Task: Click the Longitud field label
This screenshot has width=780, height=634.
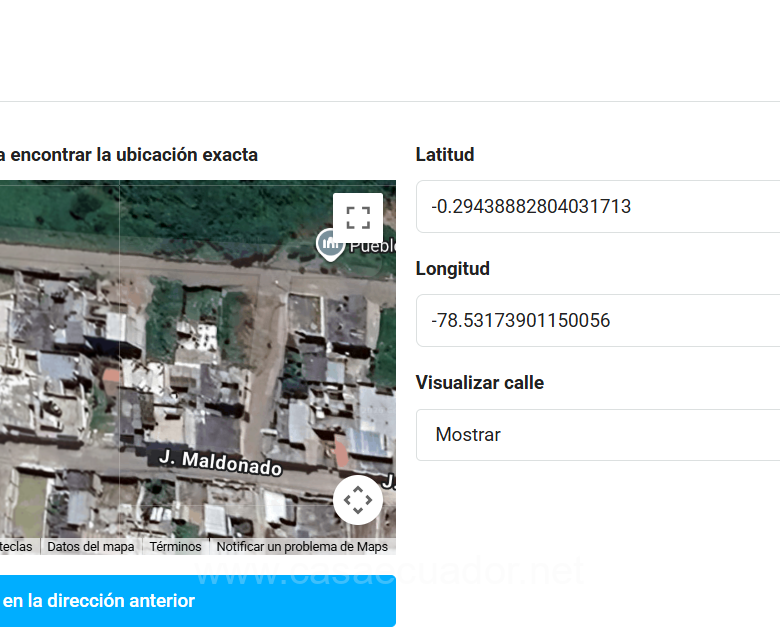Action: point(453,269)
